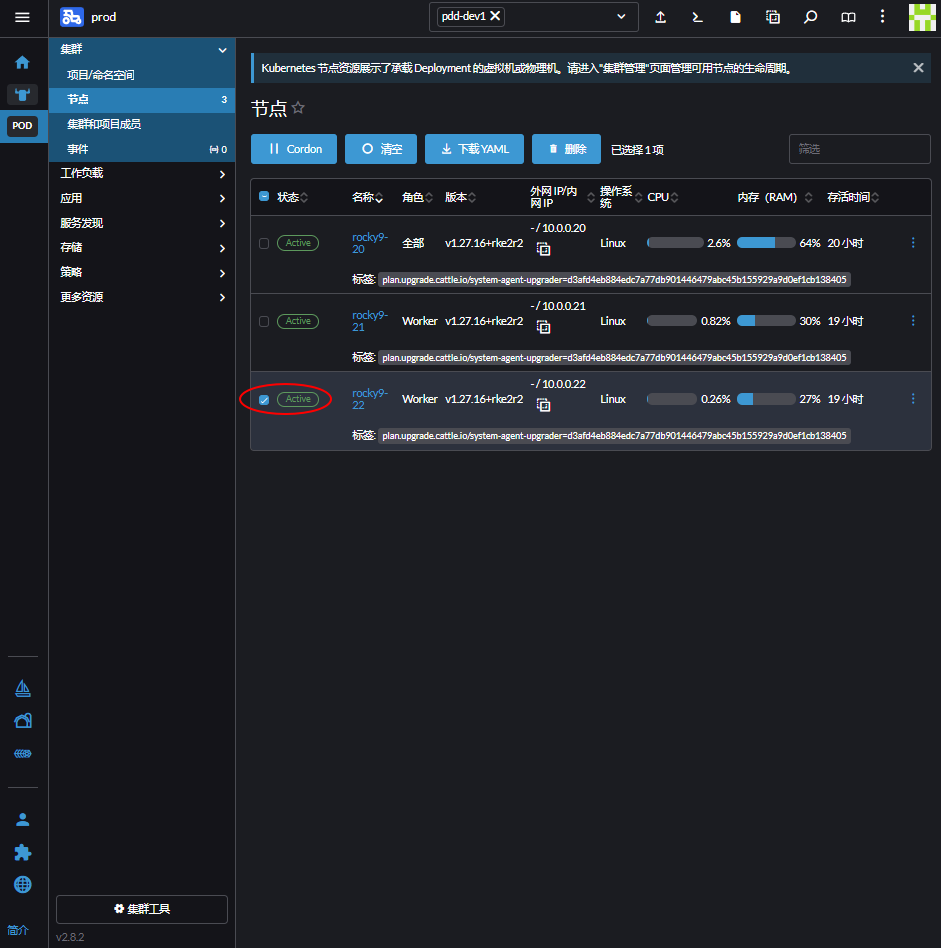Open 项目/命名空间 in the sidebar

click(142, 75)
